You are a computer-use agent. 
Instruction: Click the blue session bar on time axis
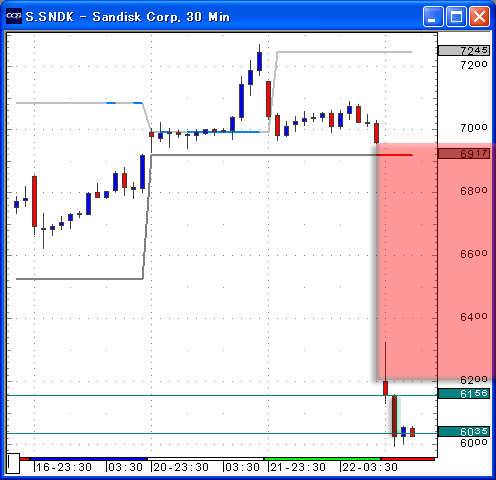click(88, 459)
